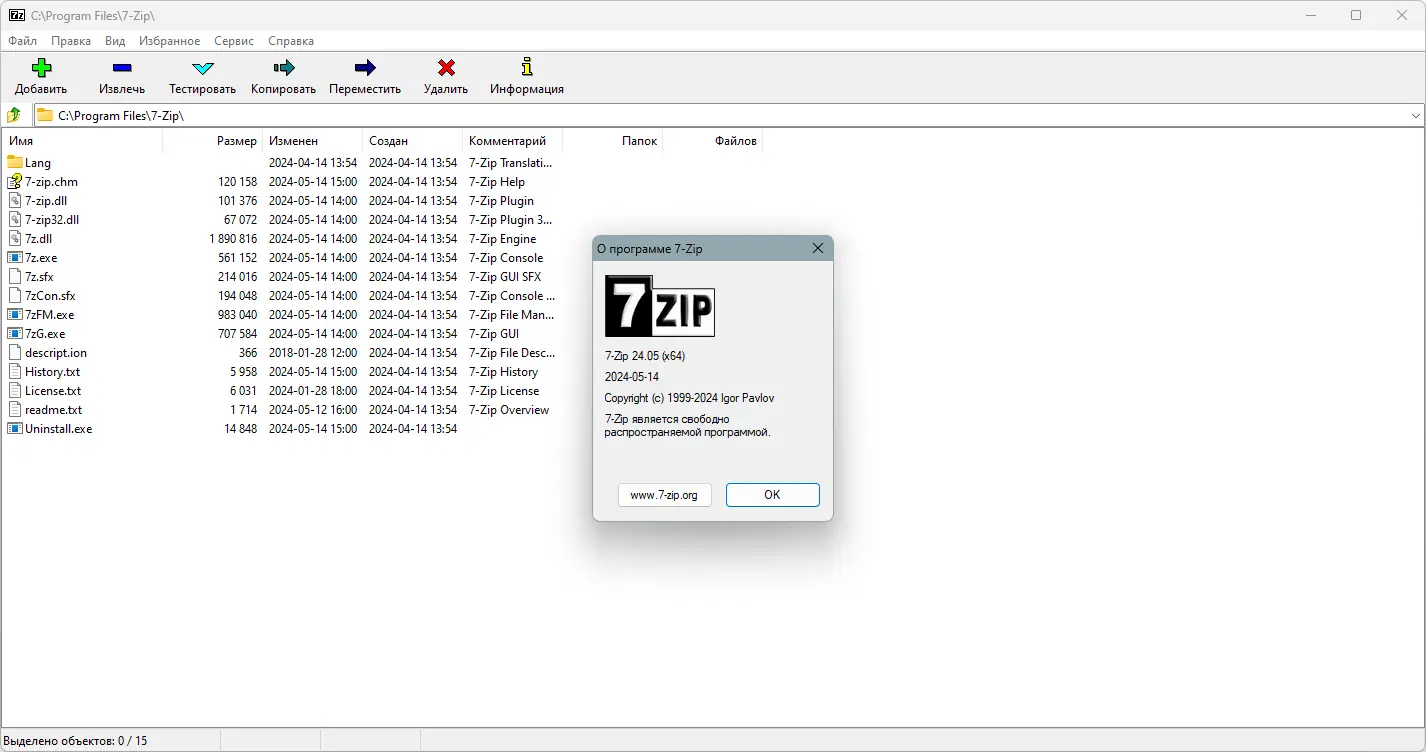The image size is (1426, 752).
Task: Open the Файл menu
Action: pyautogui.click(x=23, y=41)
